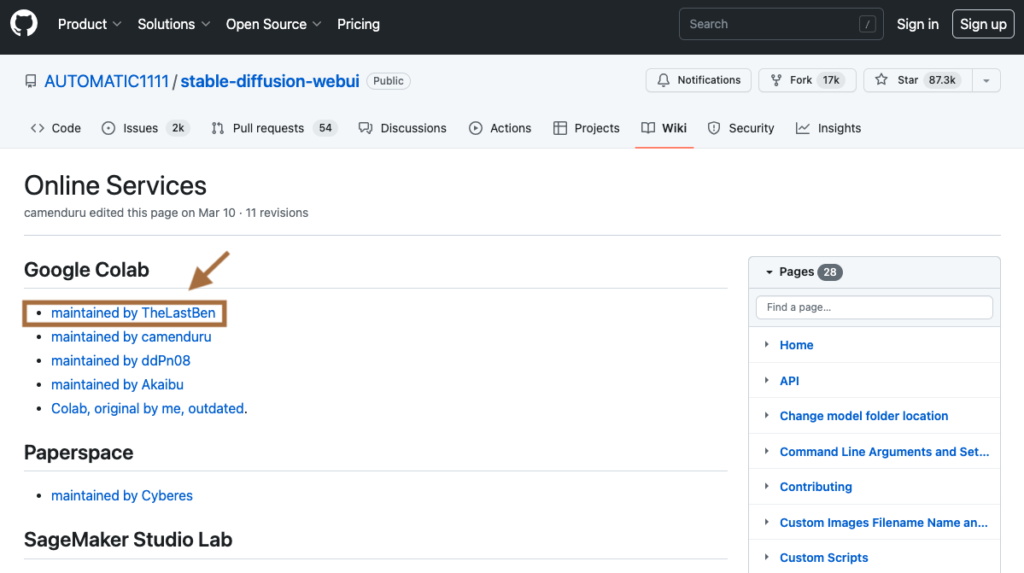Open the Solutions menu
The image size is (1024, 573).
(174, 24)
